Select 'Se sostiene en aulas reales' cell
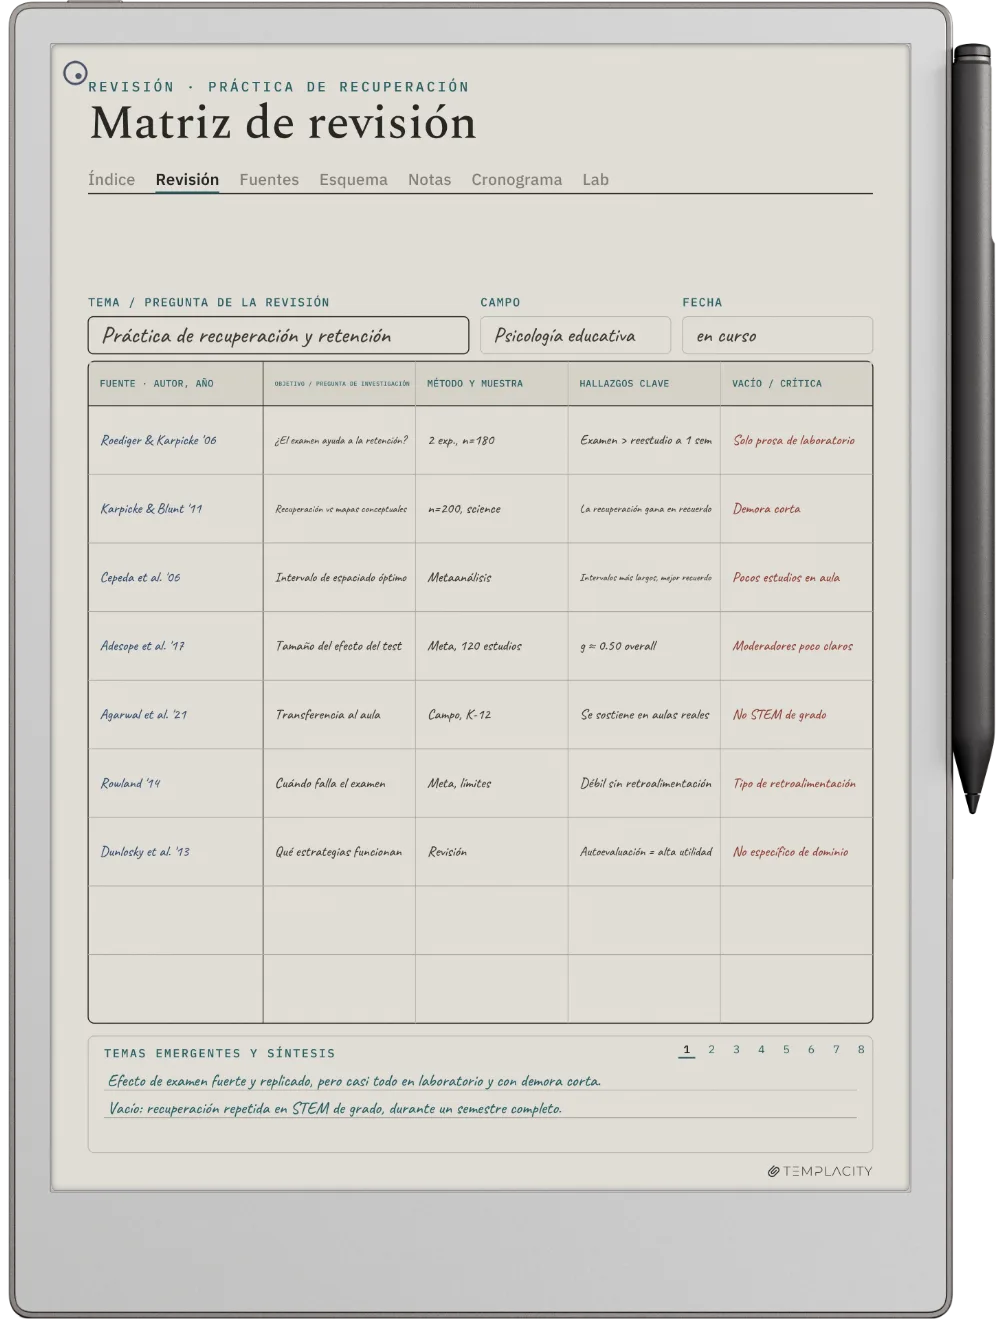The height and width of the screenshot is (1319, 1000). click(x=644, y=715)
